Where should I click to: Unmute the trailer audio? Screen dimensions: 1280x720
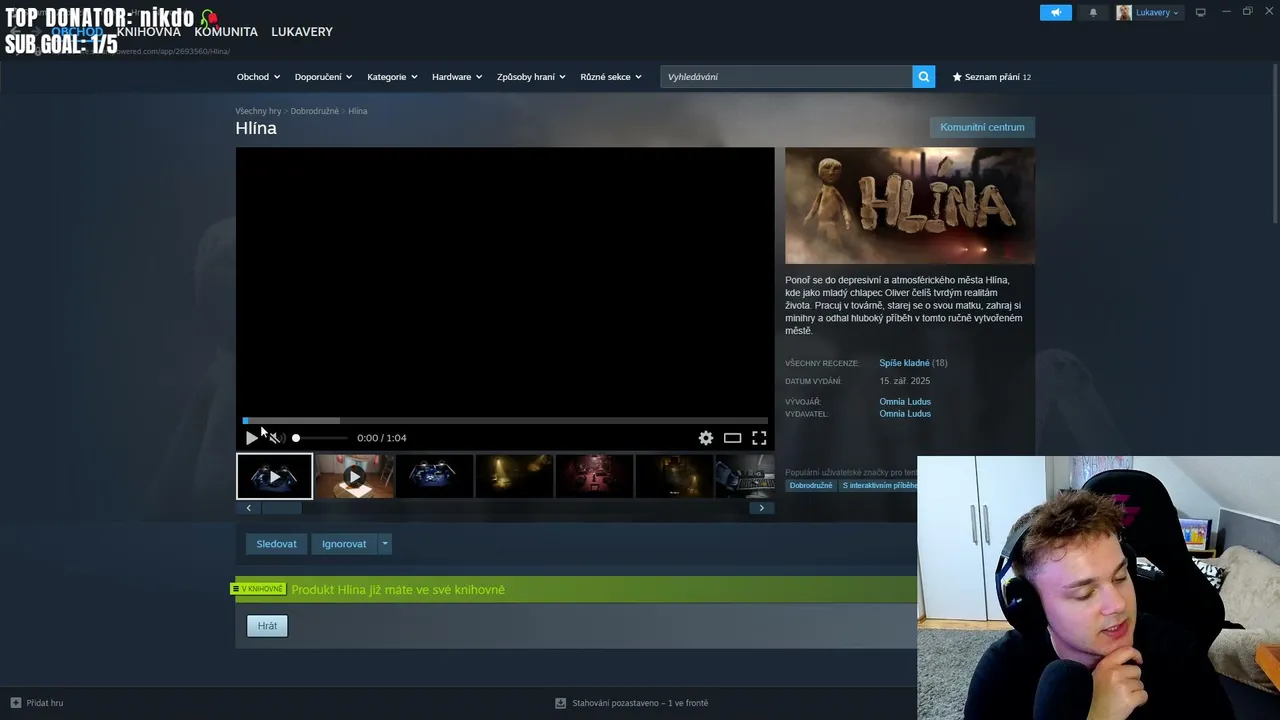tap(275, 438)
